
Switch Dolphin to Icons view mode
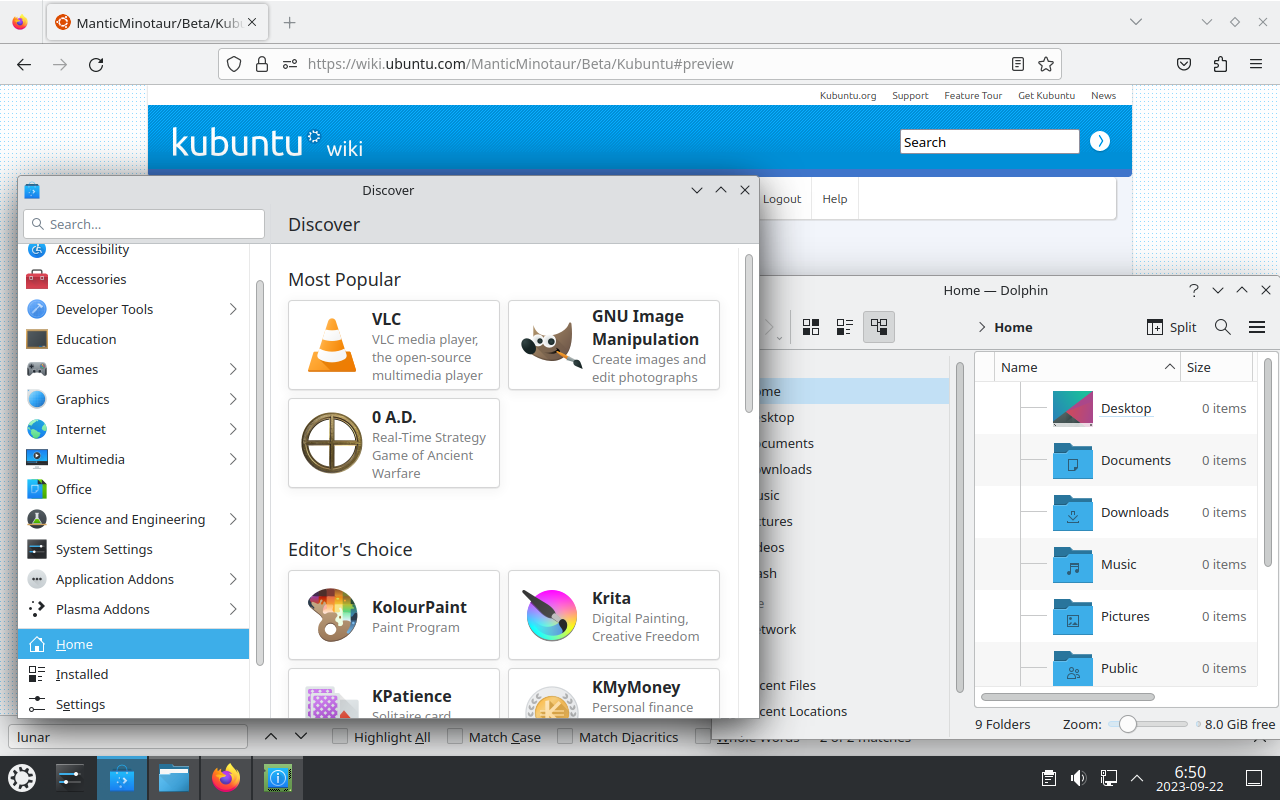pyautogui.click(x=811, y=327)
